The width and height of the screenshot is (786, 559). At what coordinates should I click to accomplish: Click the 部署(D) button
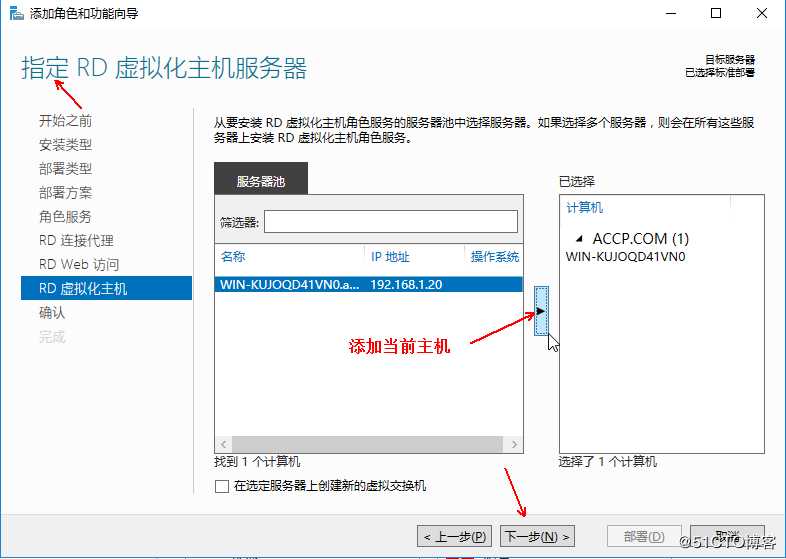tap(644, 536)
